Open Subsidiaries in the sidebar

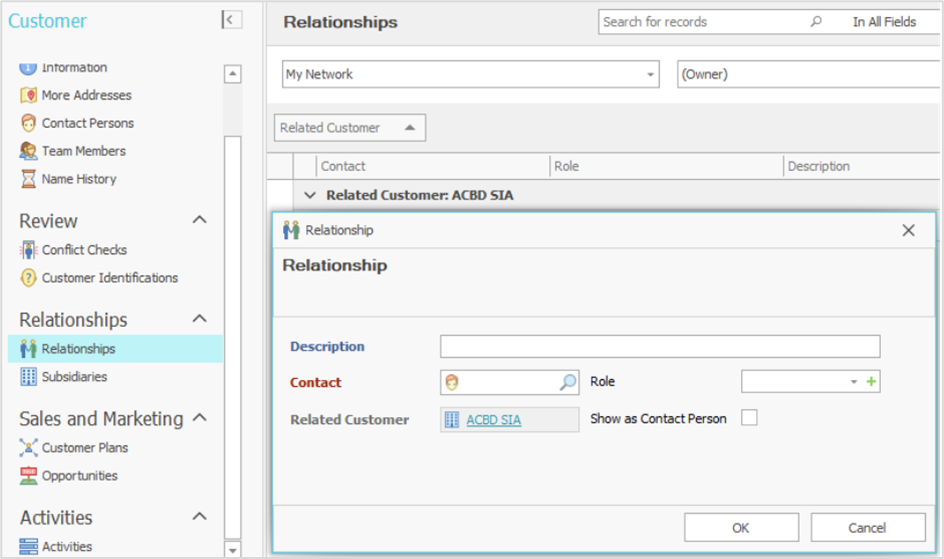(74, 377)
